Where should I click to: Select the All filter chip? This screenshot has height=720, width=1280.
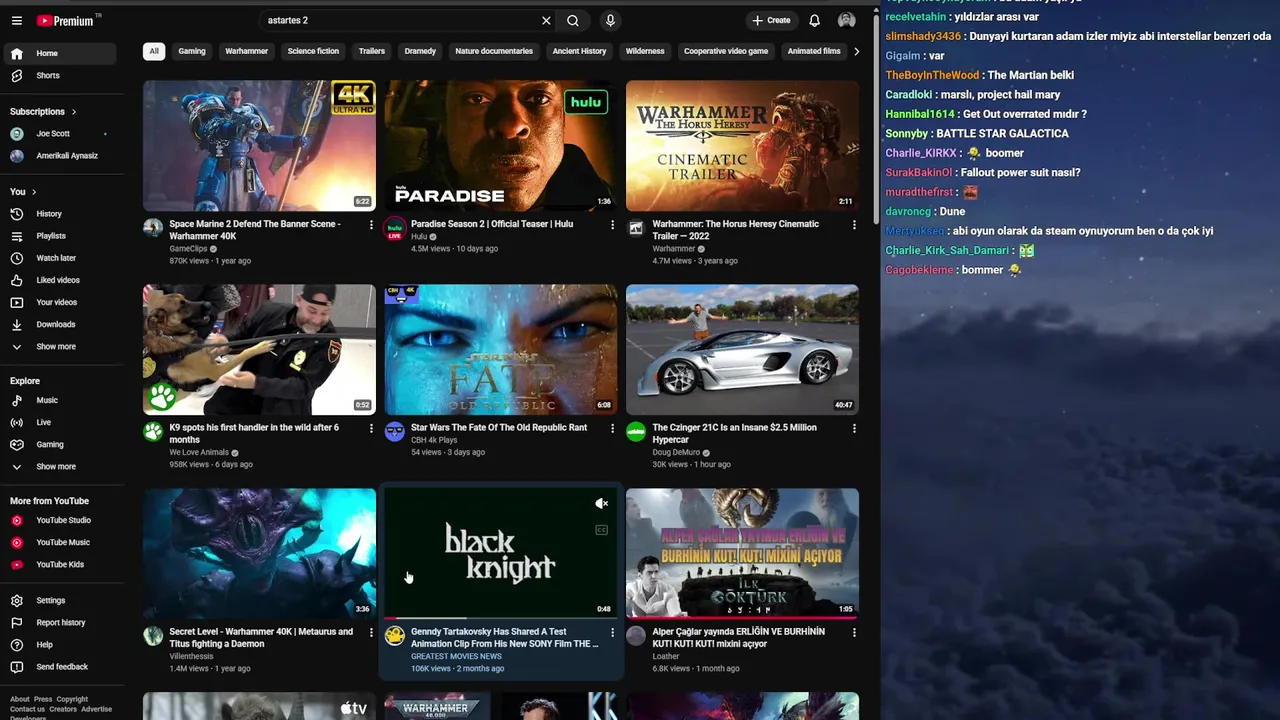(154, 51)
